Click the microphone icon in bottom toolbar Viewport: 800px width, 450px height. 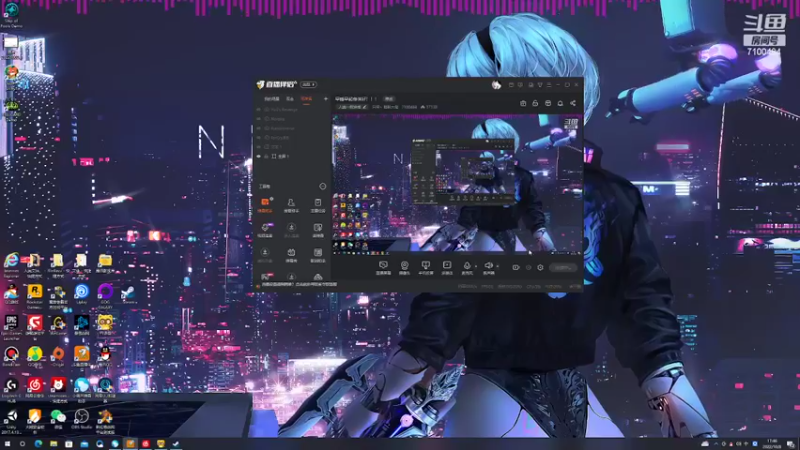[466, 267]
